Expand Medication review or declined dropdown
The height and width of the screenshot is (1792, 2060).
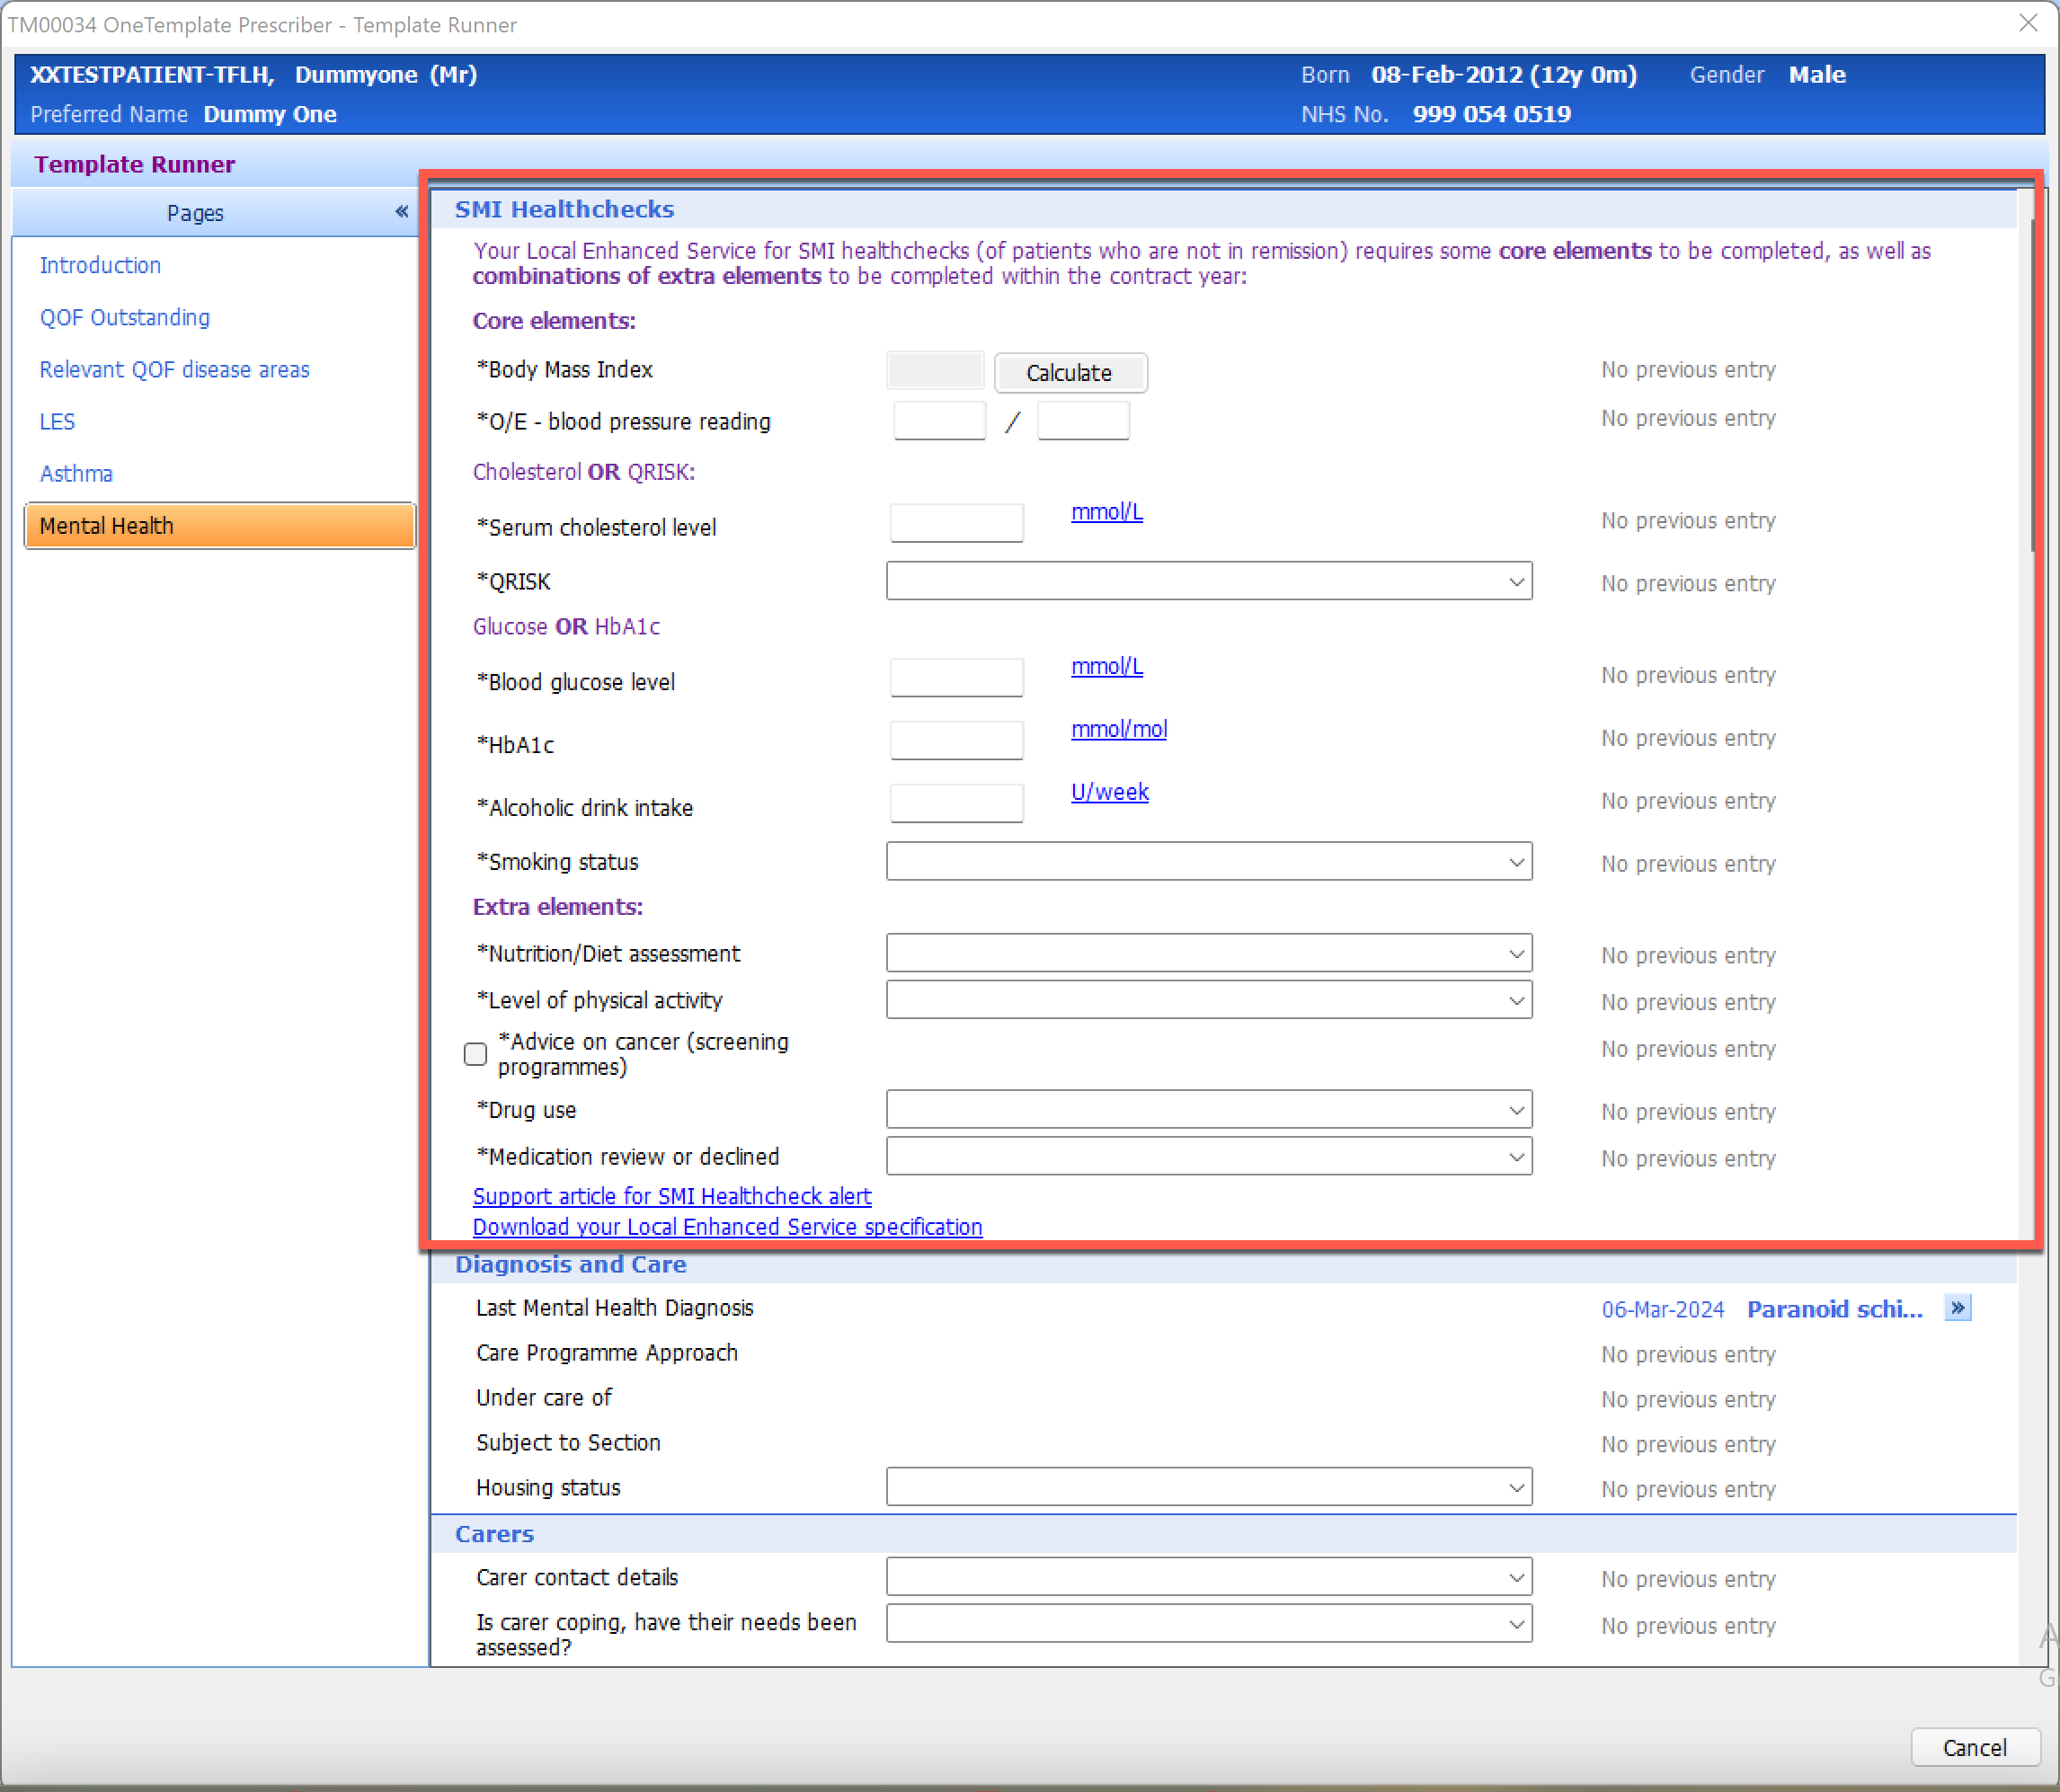1209,1156
